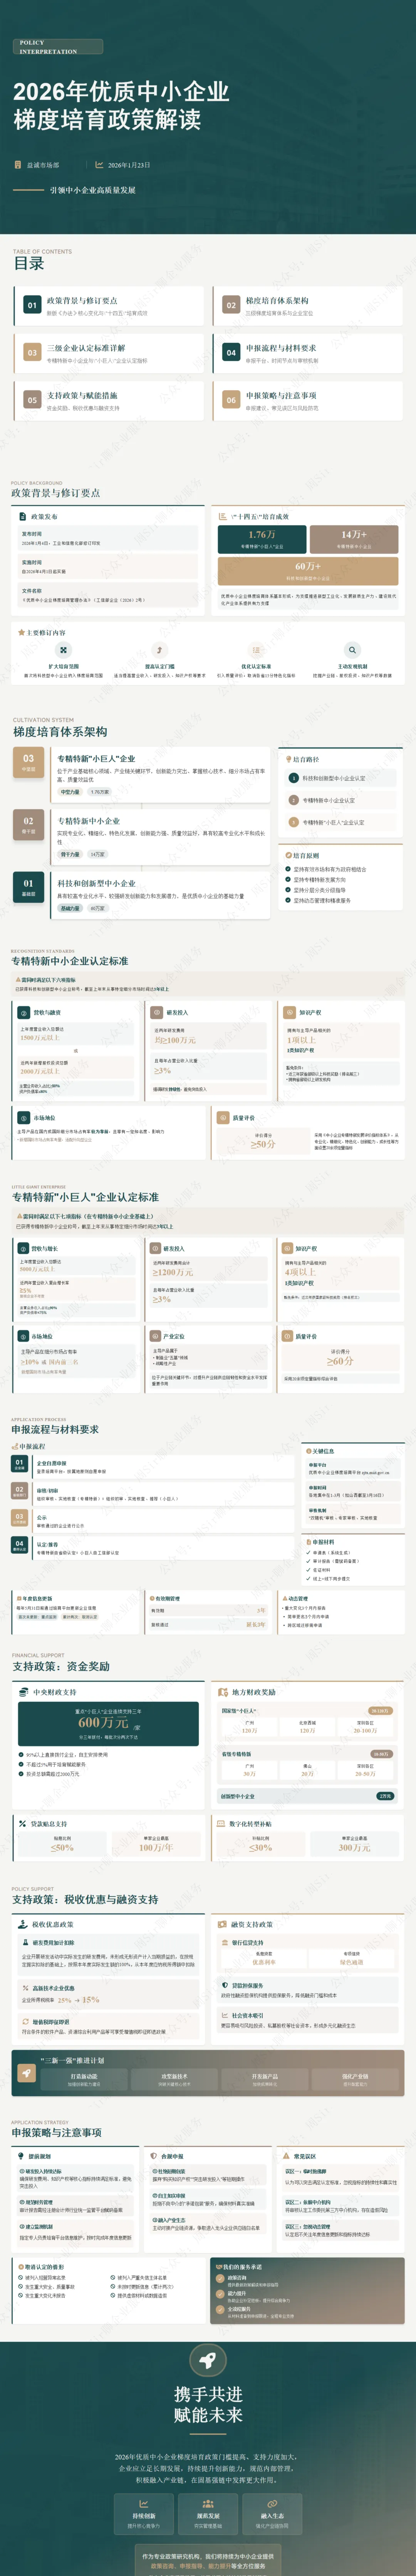Open contents card 05 支持政策与赋能措施
This screenshot has width=416, height=2576.
(109, 400)
